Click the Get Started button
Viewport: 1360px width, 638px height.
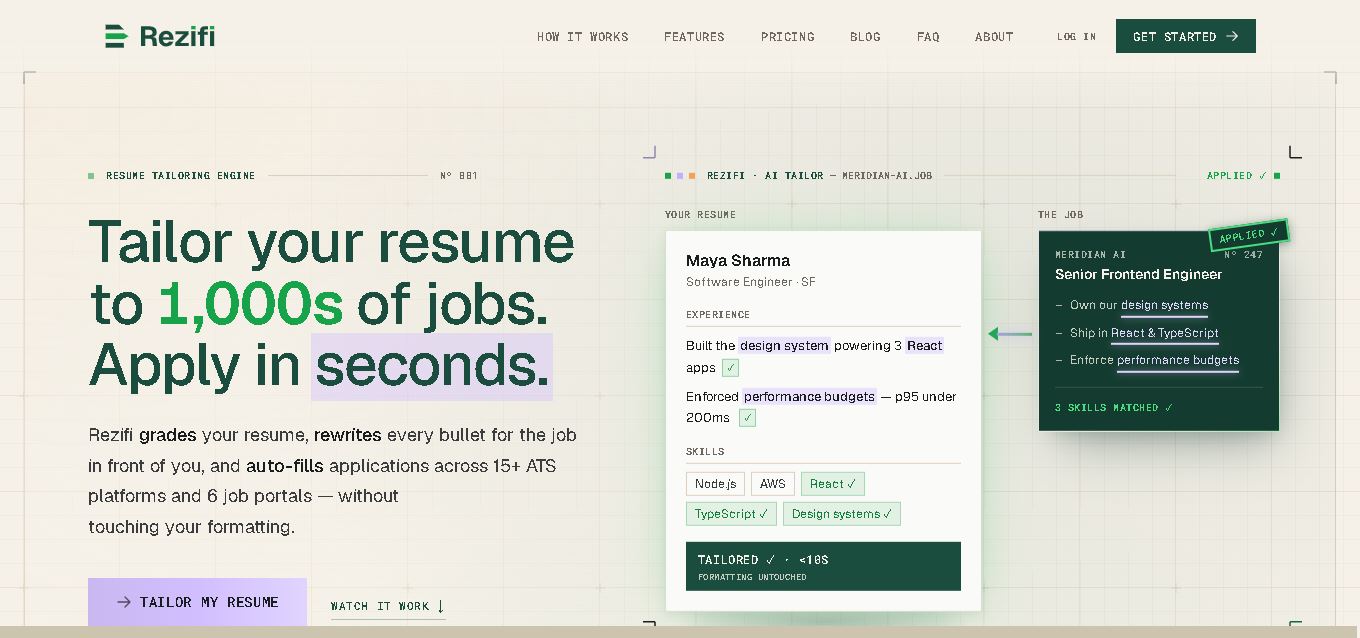tap(1186, 36)
